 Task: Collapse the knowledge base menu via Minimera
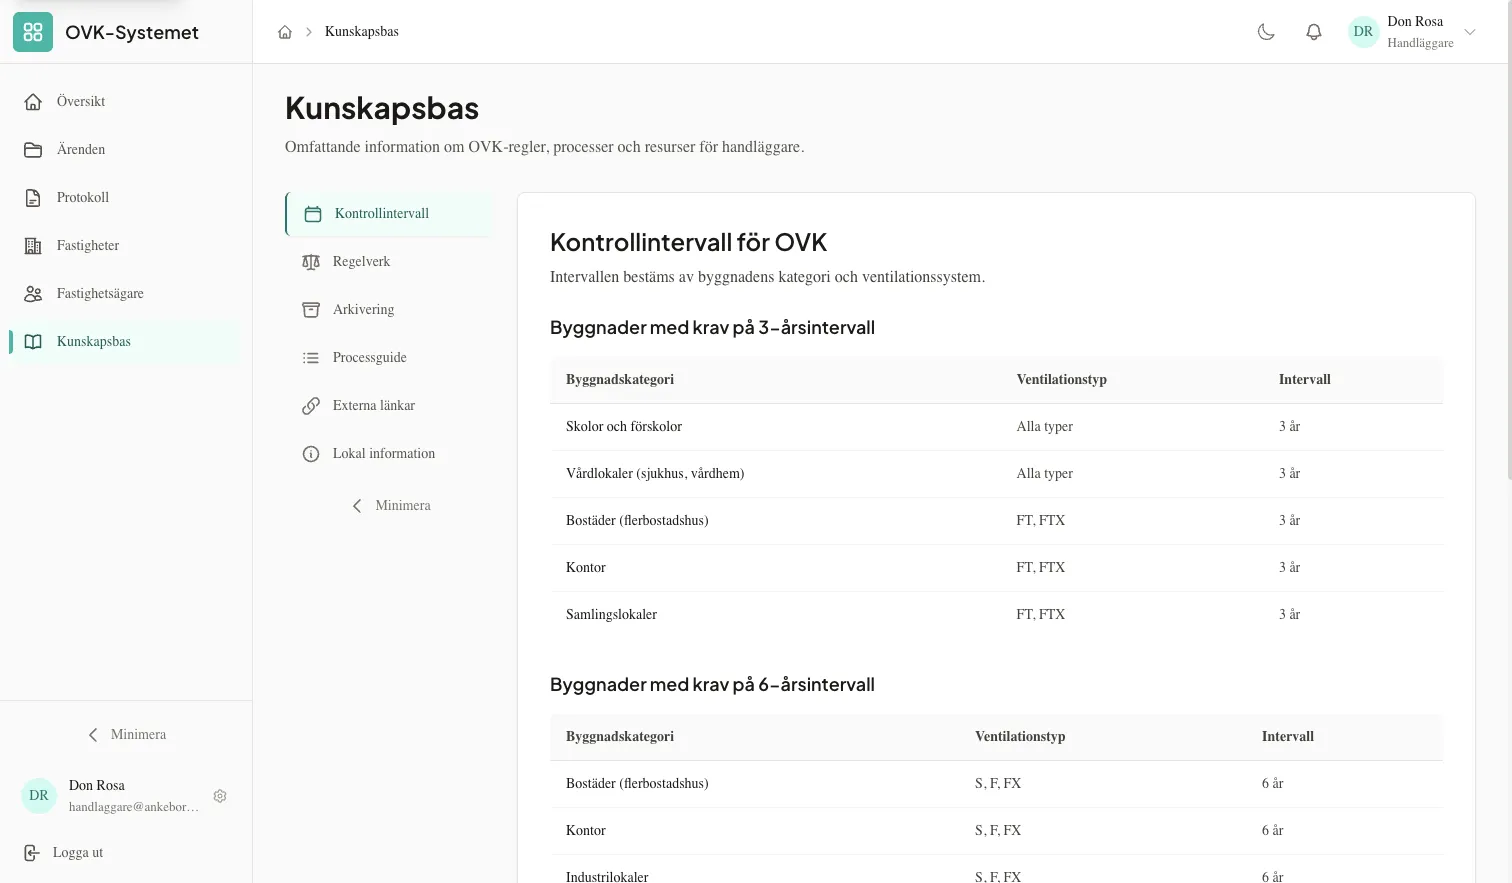392,505
